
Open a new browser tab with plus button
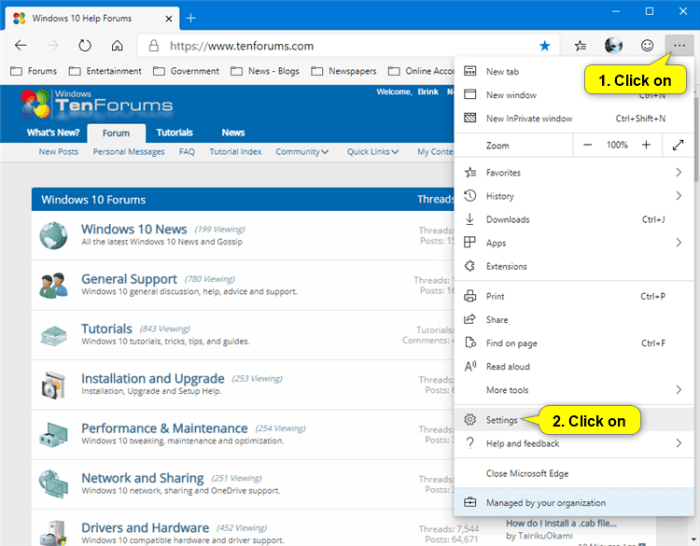pos(191,18)
